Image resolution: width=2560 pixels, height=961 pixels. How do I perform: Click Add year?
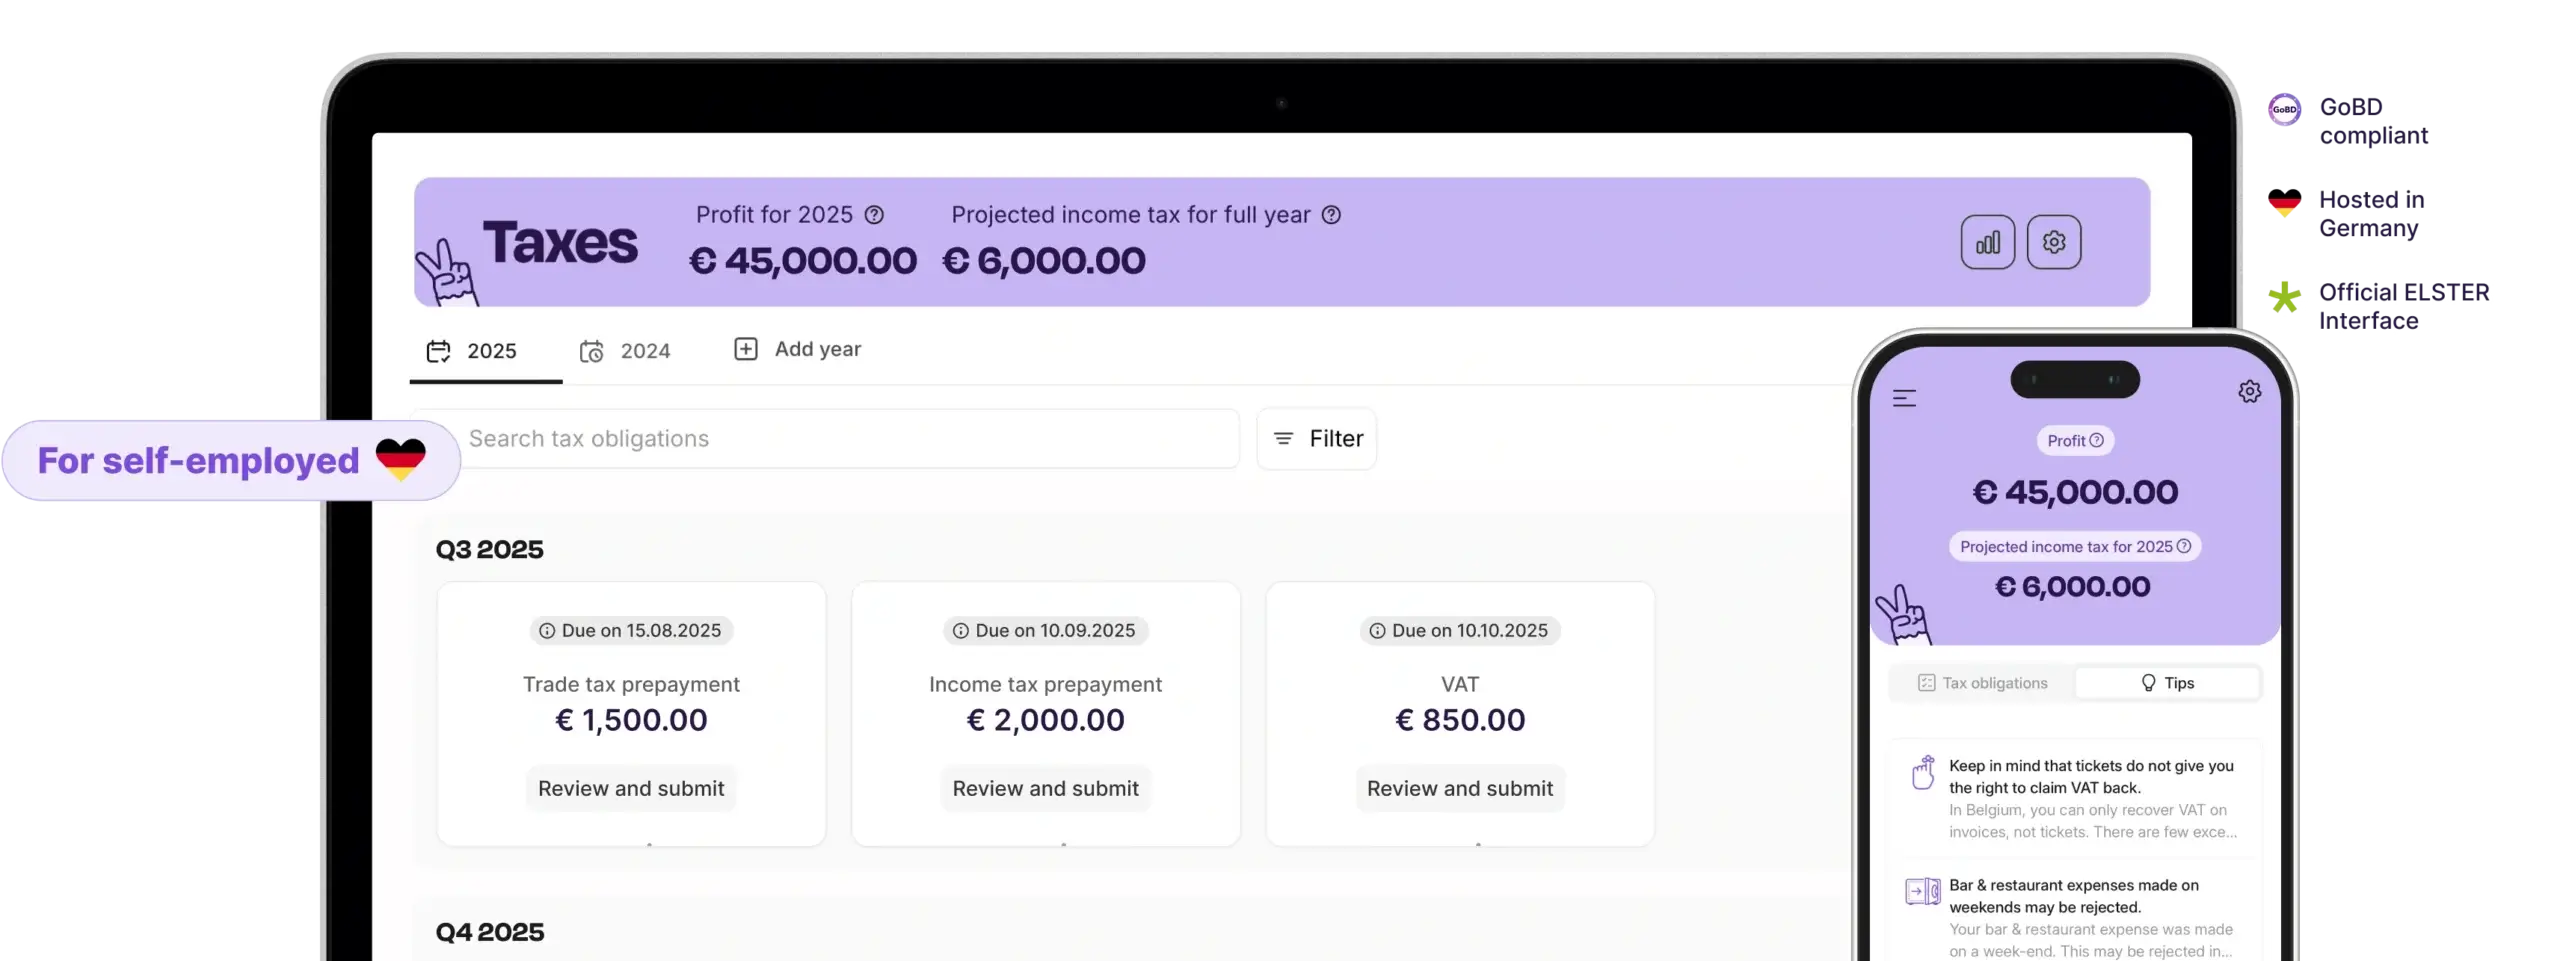[797, 349]
